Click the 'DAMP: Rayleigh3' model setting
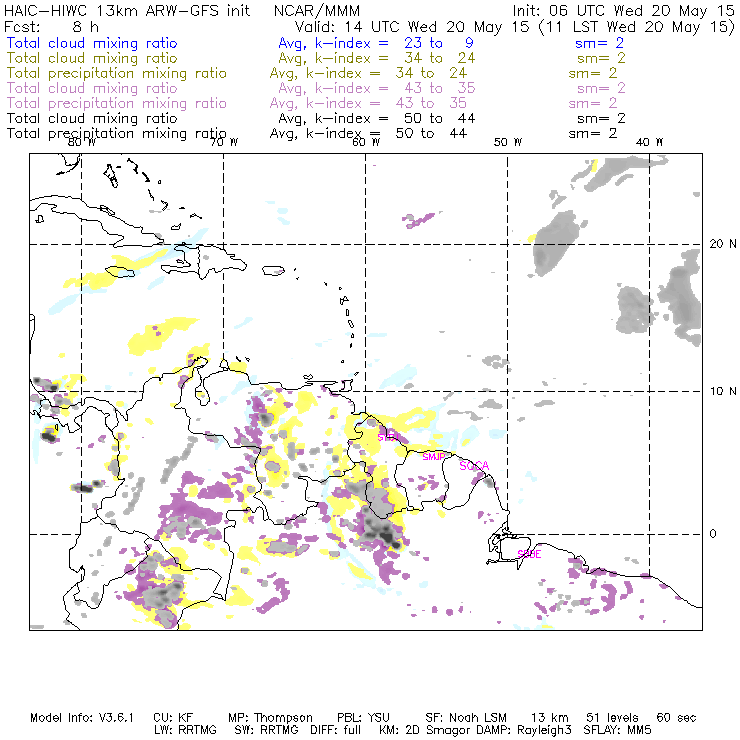The image size is (740, 740). (524, 730)
